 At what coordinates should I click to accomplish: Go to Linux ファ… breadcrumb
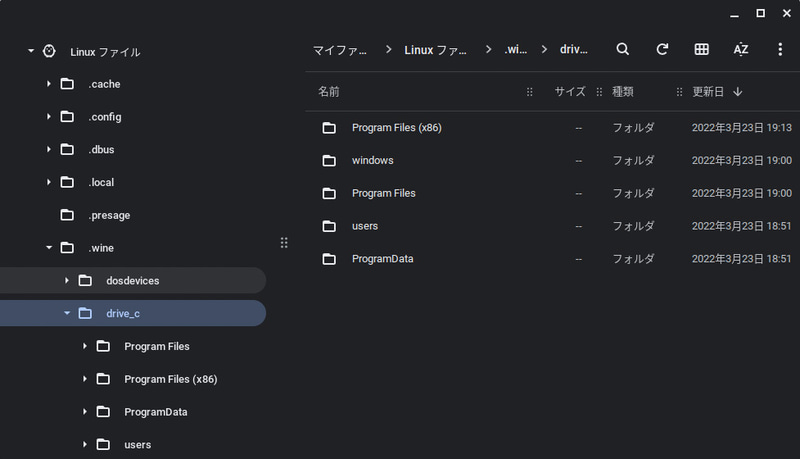coord(435,50)
